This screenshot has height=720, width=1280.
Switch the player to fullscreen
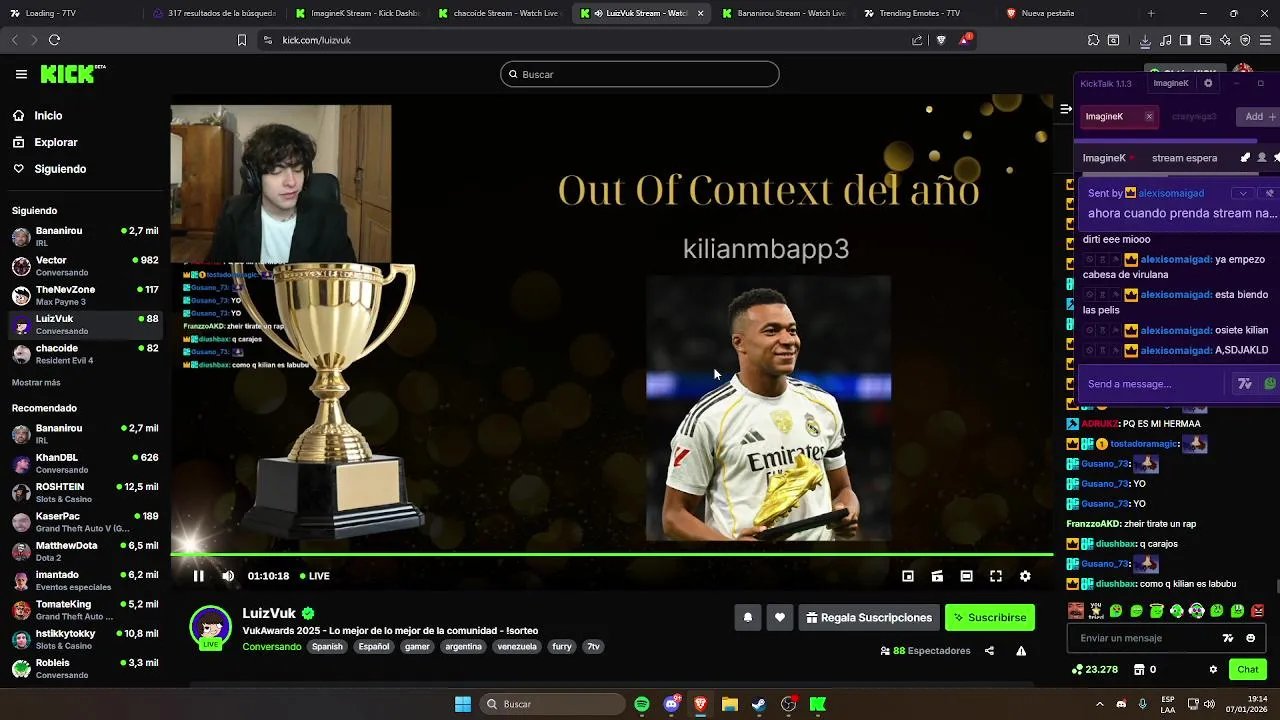996,576
